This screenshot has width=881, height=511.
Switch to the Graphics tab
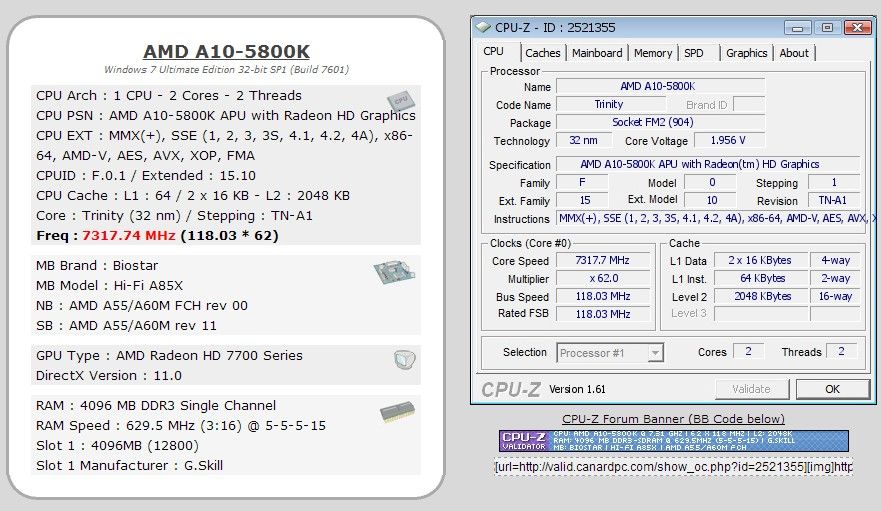pyautogui.click(x=746, y=53)
